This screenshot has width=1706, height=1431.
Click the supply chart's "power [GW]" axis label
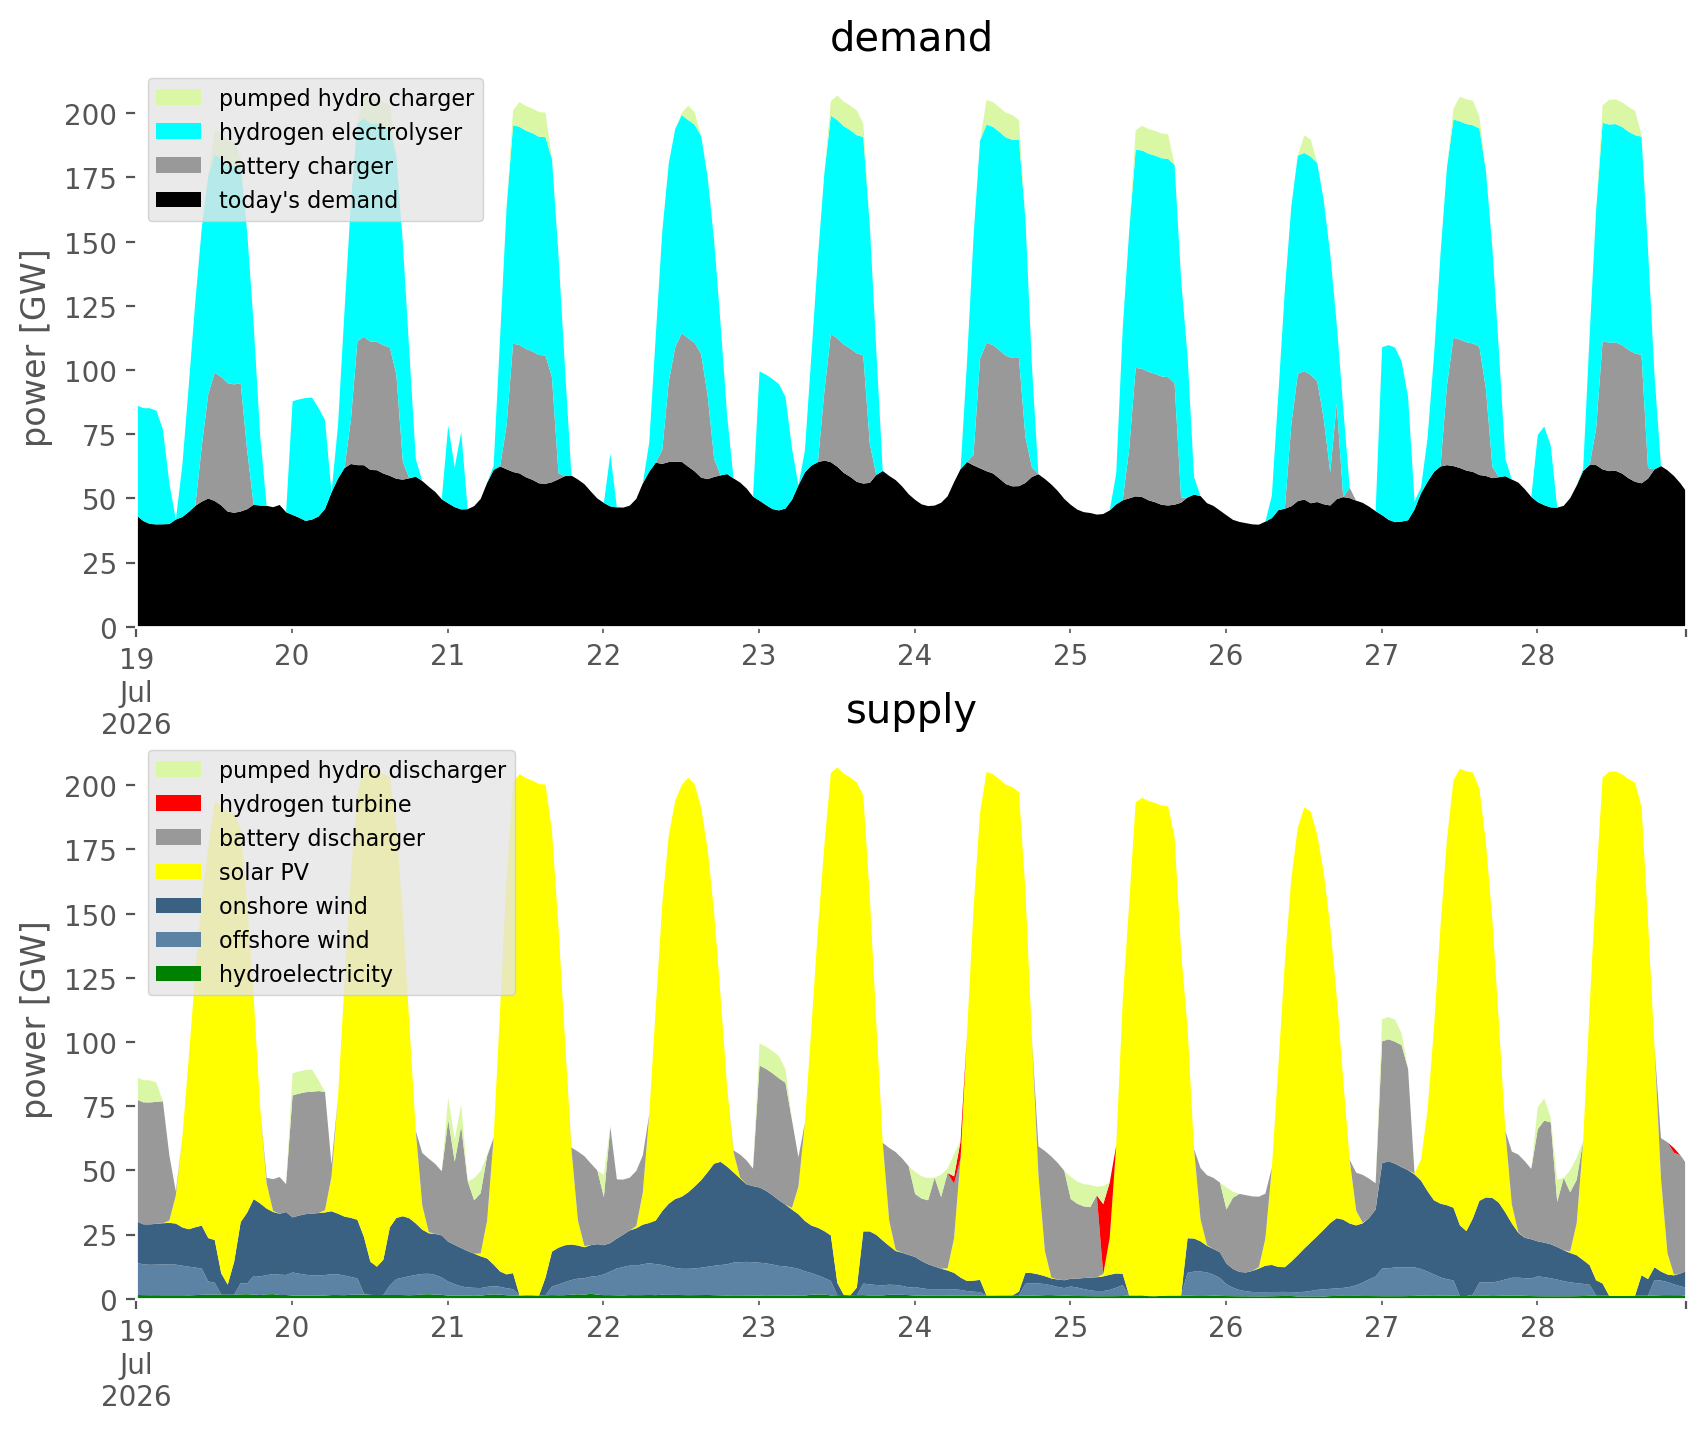35,1020
